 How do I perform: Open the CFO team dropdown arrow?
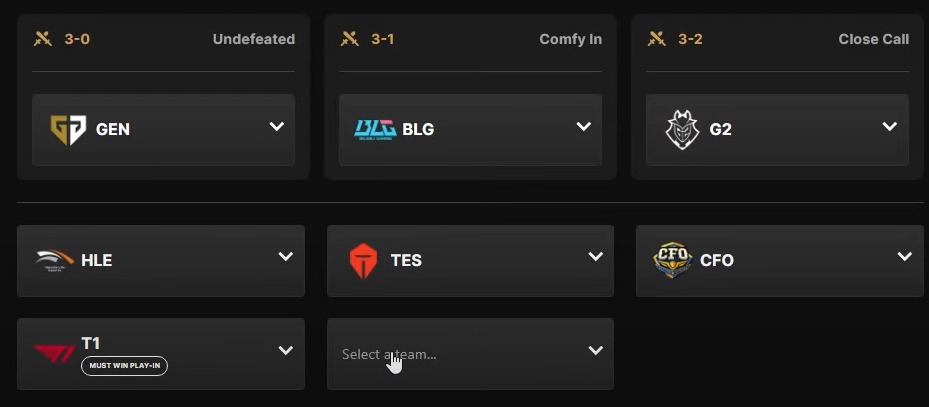[905, 257]
